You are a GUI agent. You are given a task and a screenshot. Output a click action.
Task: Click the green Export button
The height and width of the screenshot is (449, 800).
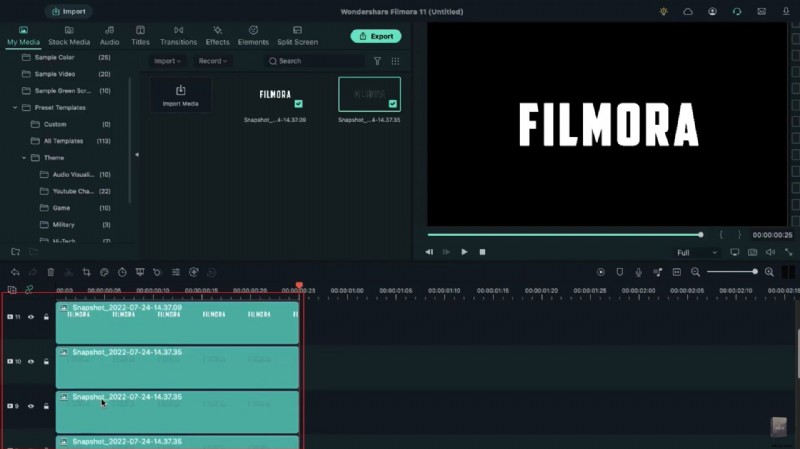(x=375, y=36)
